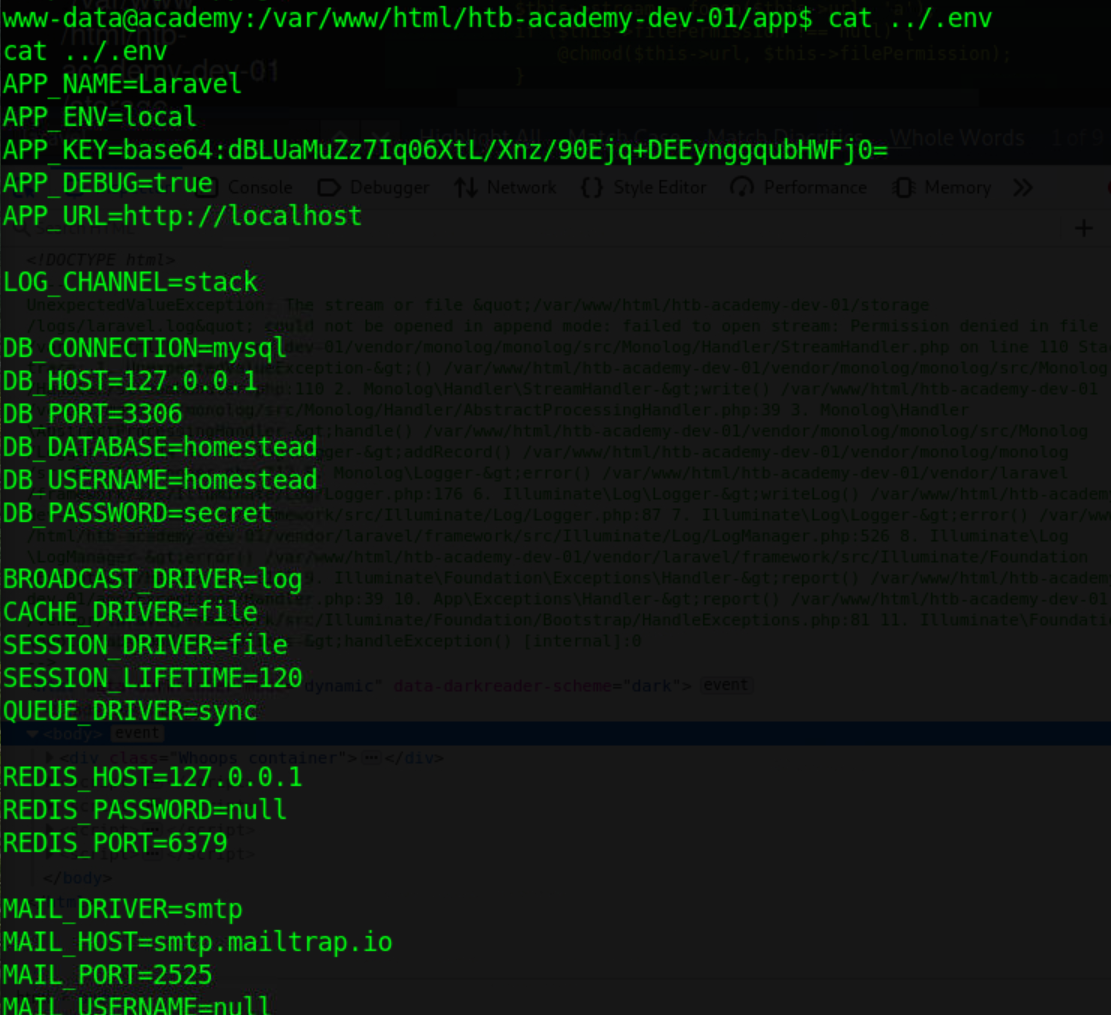Click the REDIS_PASSWORD=null line
This screenshot has width=1111, height=1015.
145,810
